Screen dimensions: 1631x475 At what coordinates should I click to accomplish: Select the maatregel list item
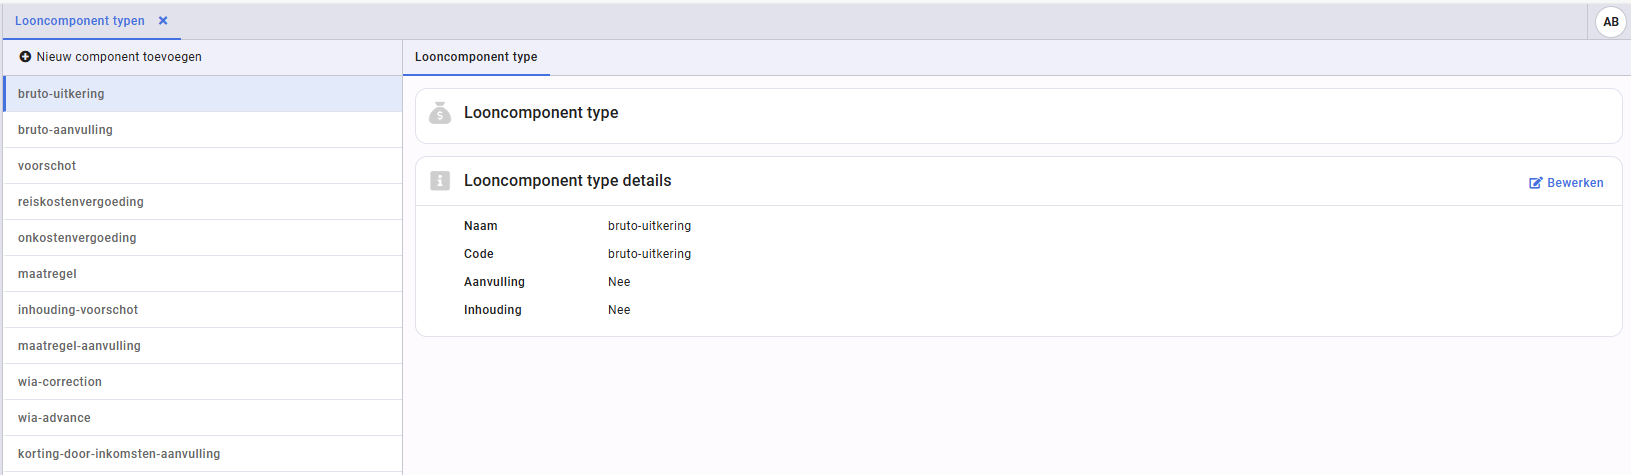click(x=47, y=274)
